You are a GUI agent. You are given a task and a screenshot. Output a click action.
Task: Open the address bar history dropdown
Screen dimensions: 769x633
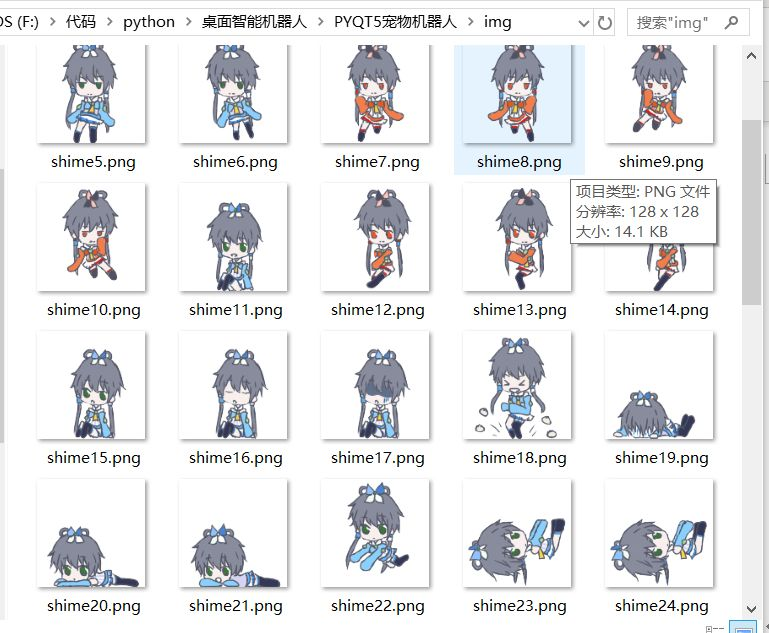[x=584, y=23]
